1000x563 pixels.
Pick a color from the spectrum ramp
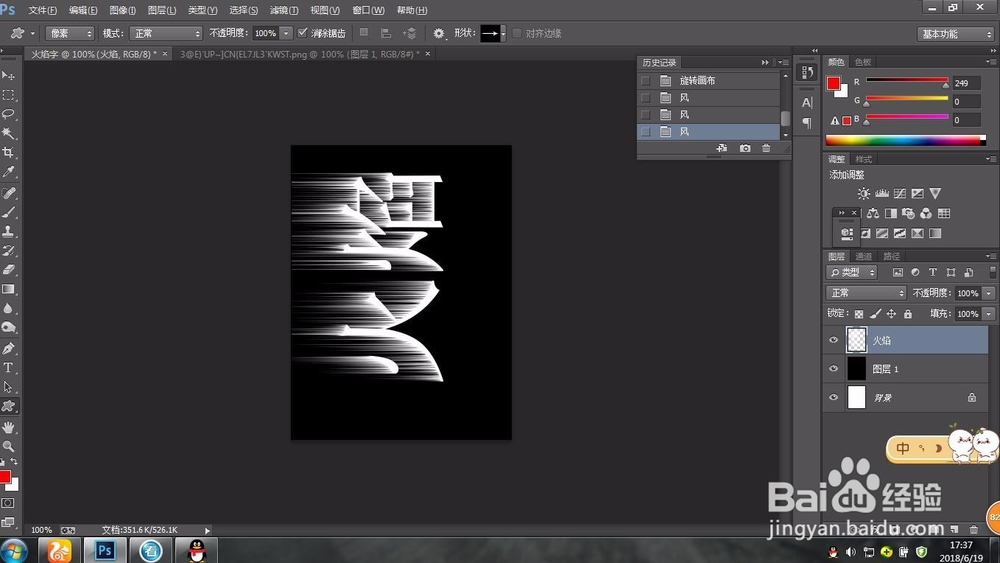[906, 140]
